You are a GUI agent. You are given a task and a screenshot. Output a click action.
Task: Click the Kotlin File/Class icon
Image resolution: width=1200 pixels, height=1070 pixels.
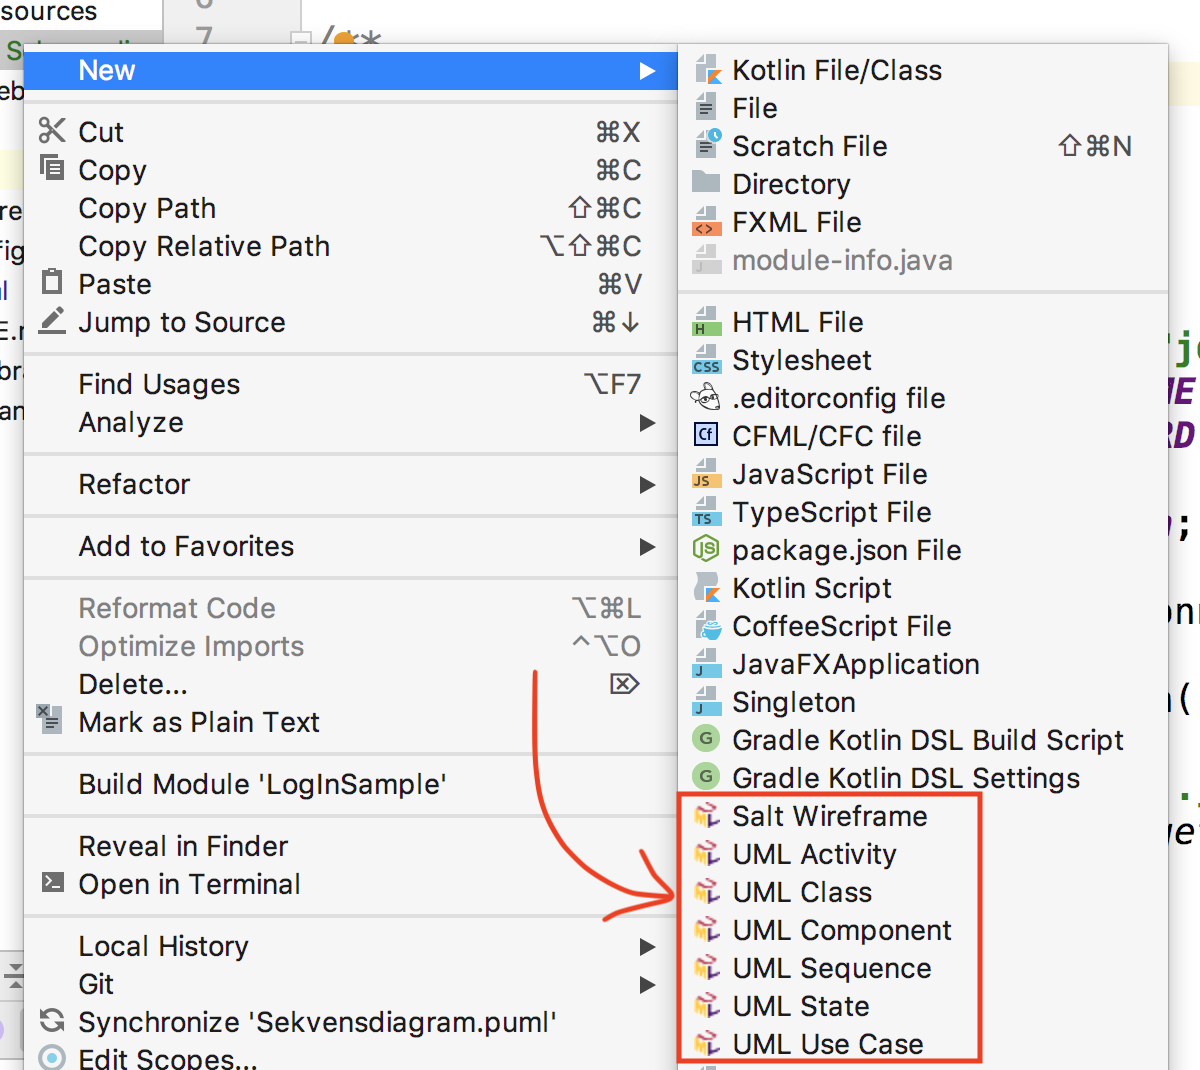707,70
